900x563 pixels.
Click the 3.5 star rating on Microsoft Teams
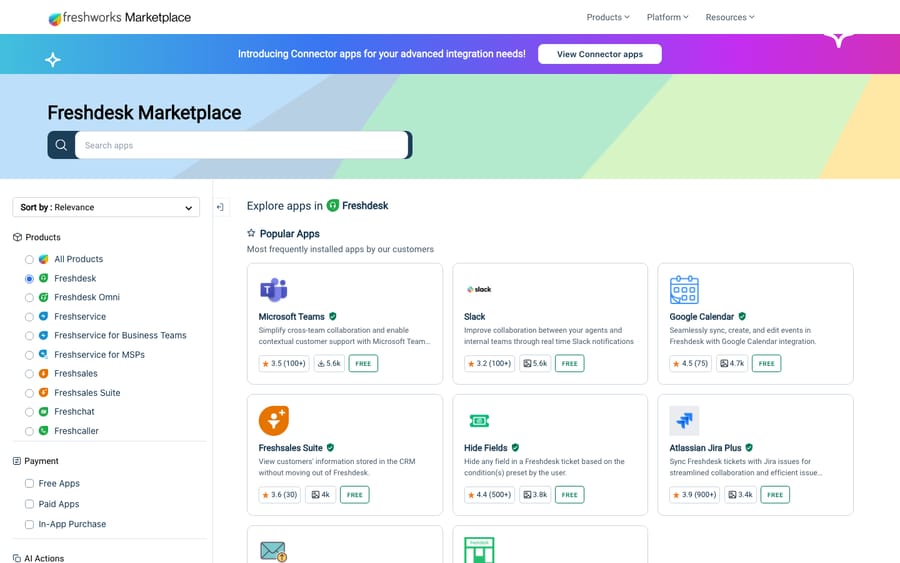[x=284, y=363]
